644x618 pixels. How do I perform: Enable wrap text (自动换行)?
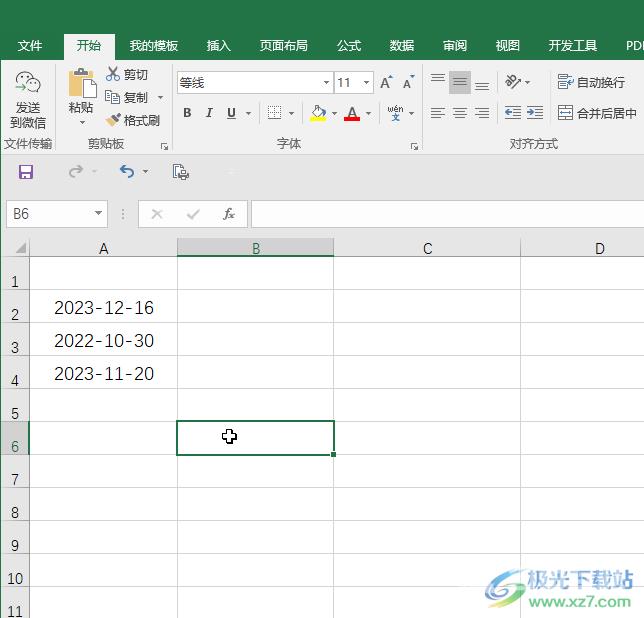pos(591,82)
